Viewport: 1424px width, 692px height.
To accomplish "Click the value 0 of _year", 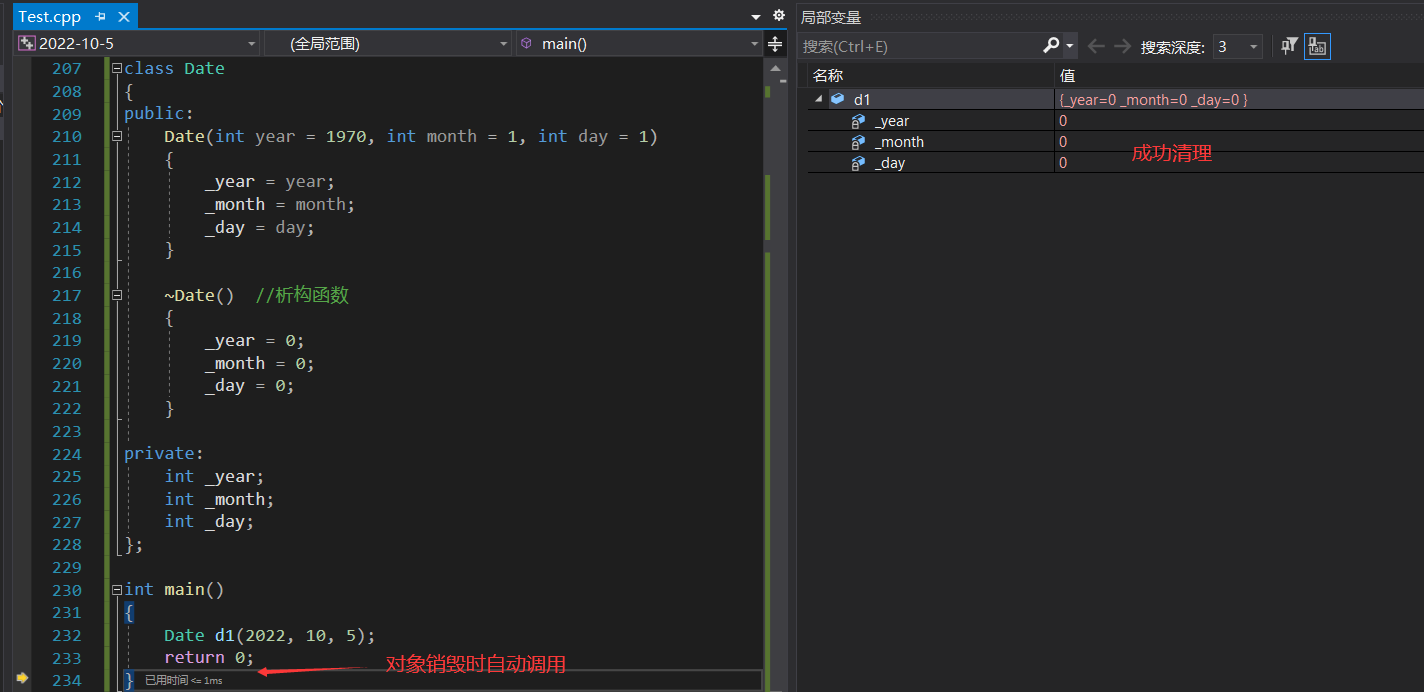I will click(x=1063, y=121).
